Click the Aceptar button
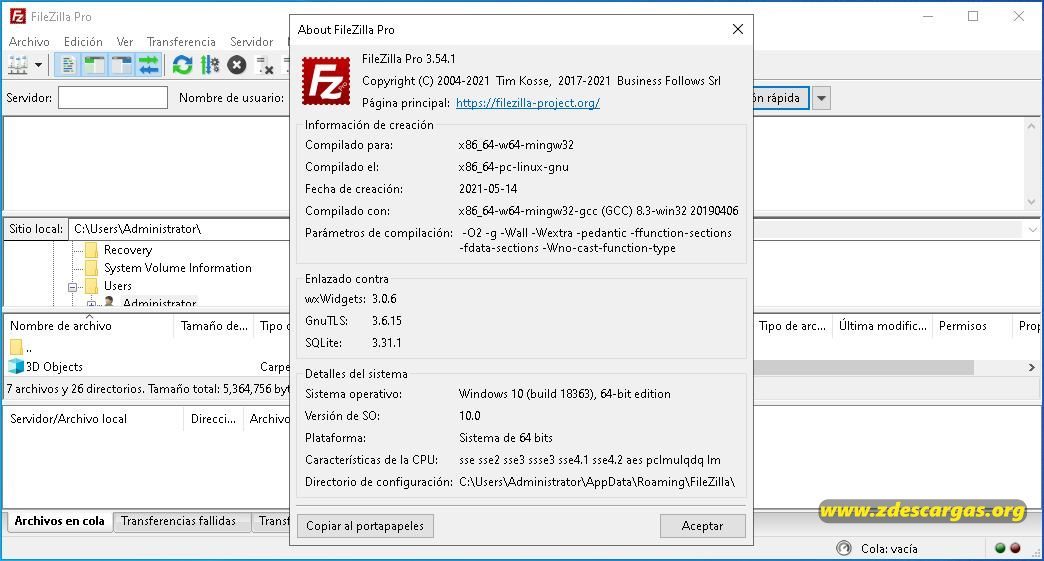This screenshot has height=561, width=1044. tap(702, 526)
